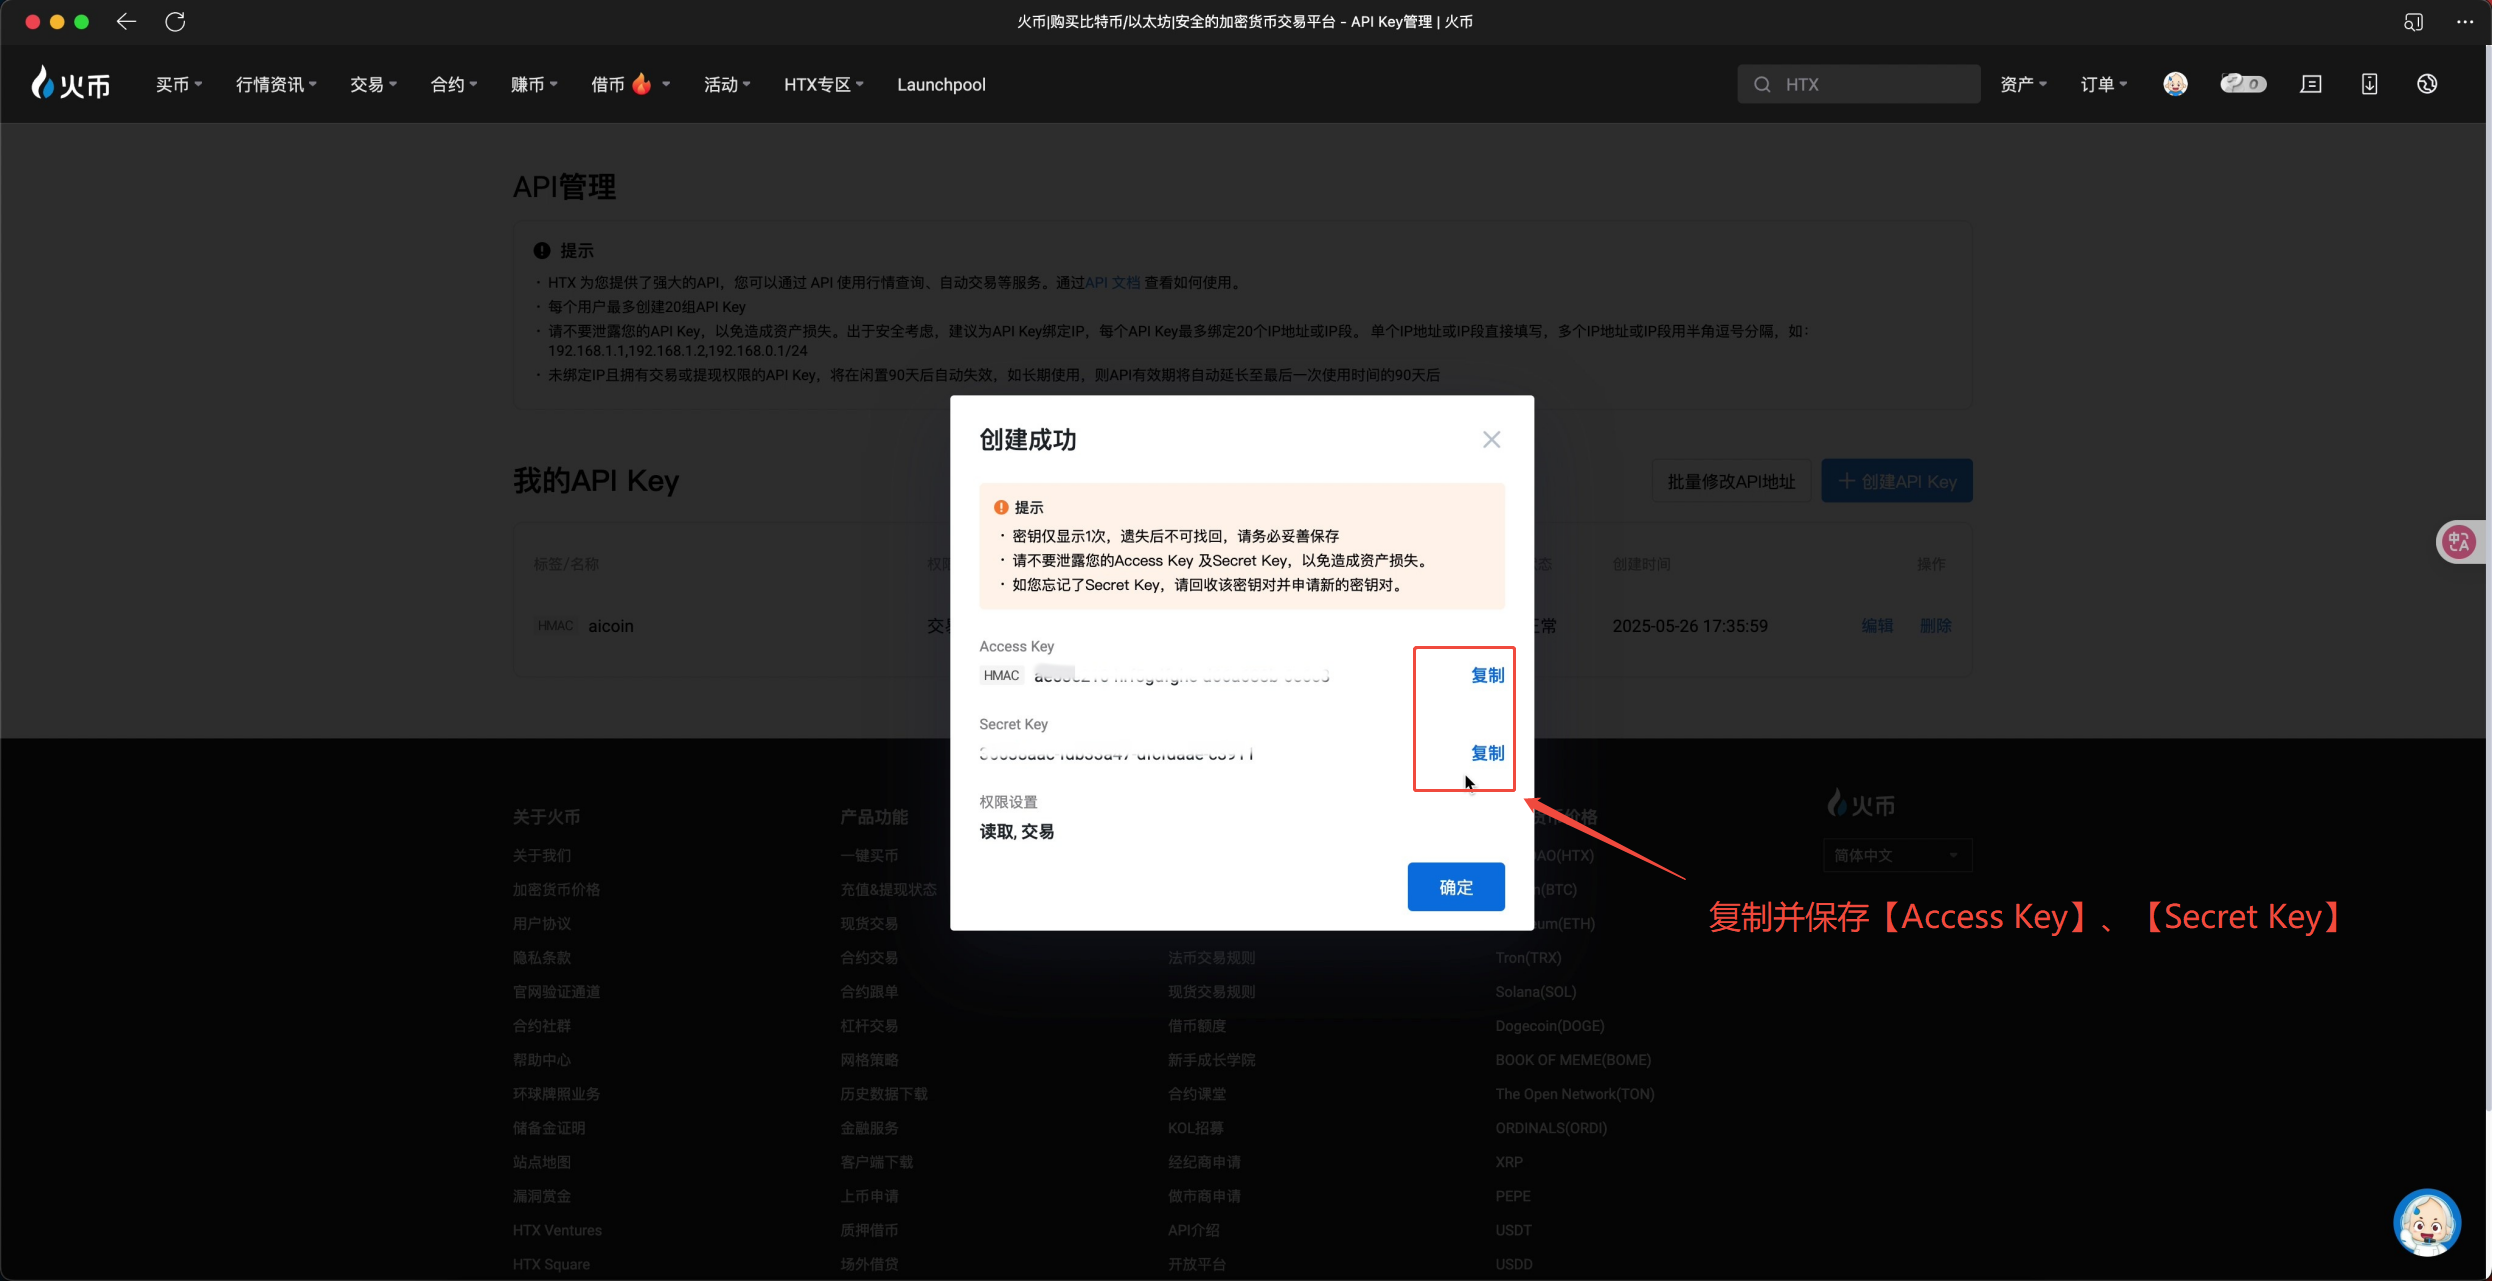Open the 简体中文 language dropdown in footer

(x=1897, y=856)
